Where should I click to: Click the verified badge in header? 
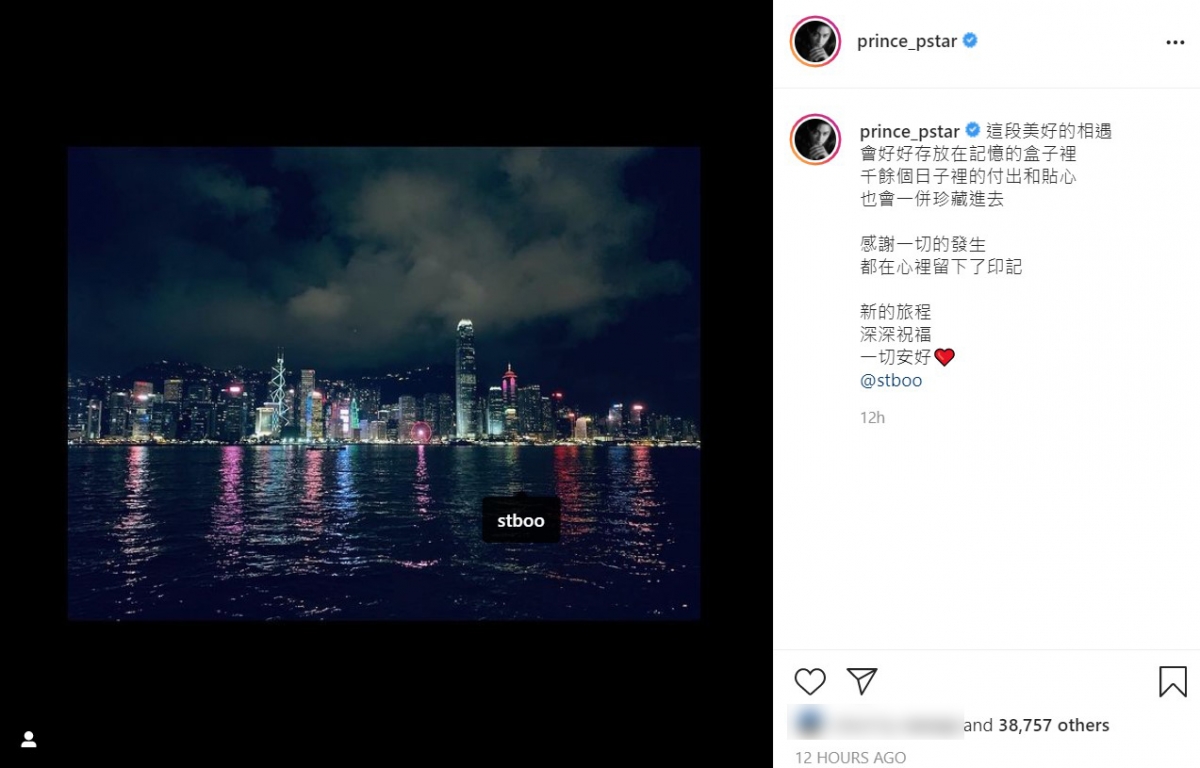pyautogui.click(x=970, y=41)
